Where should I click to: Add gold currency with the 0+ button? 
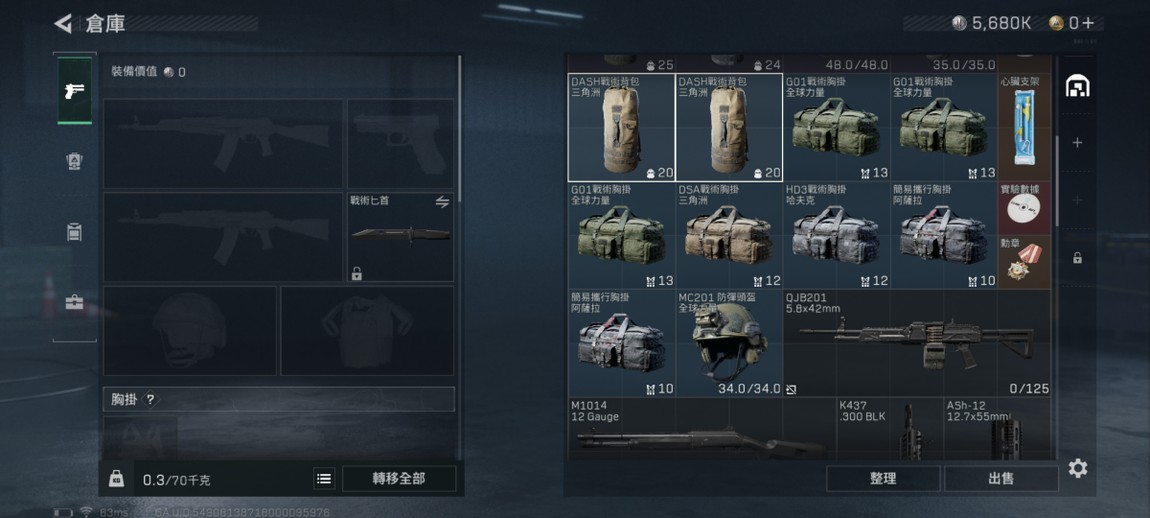tap(1076, 23)
